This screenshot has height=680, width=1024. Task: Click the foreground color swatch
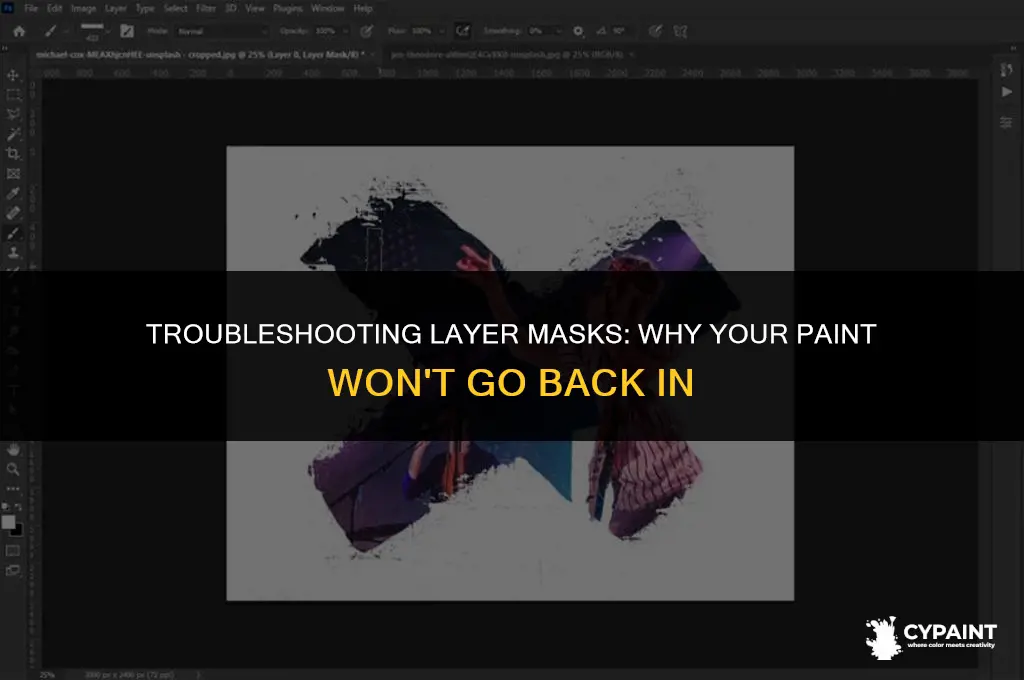pos(8,522)
